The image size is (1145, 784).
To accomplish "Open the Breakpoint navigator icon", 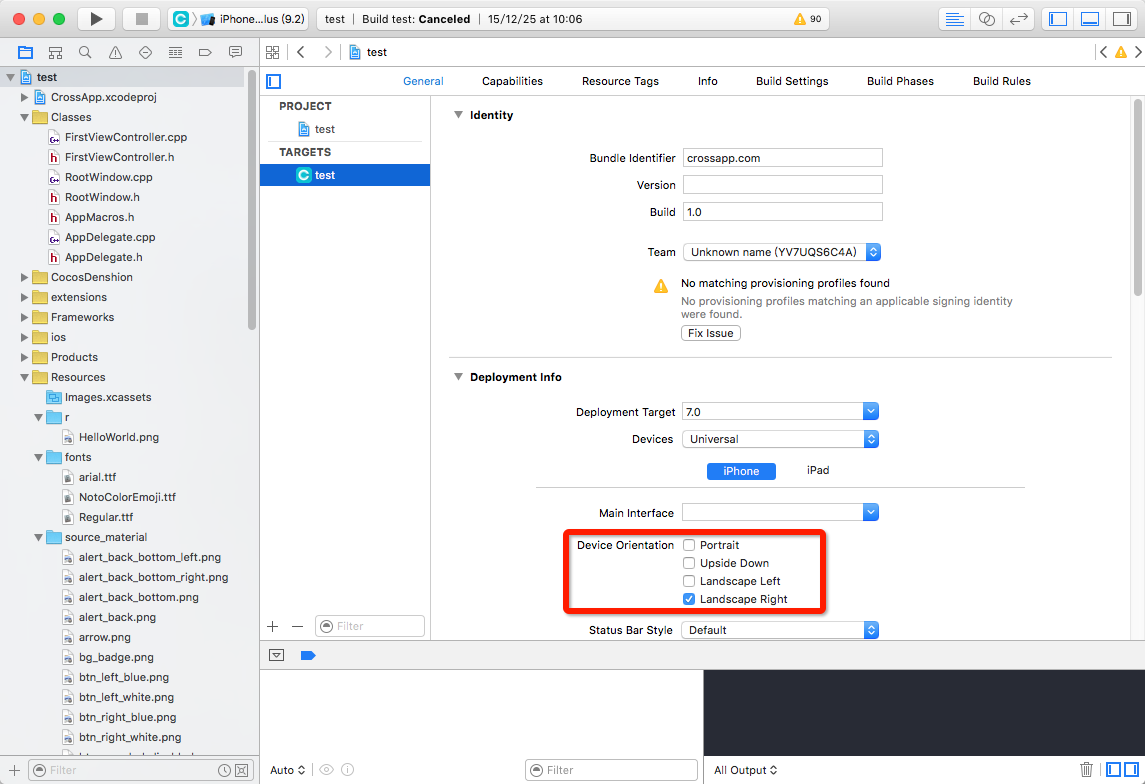I will pyautogui.click(x=205, y=52).
